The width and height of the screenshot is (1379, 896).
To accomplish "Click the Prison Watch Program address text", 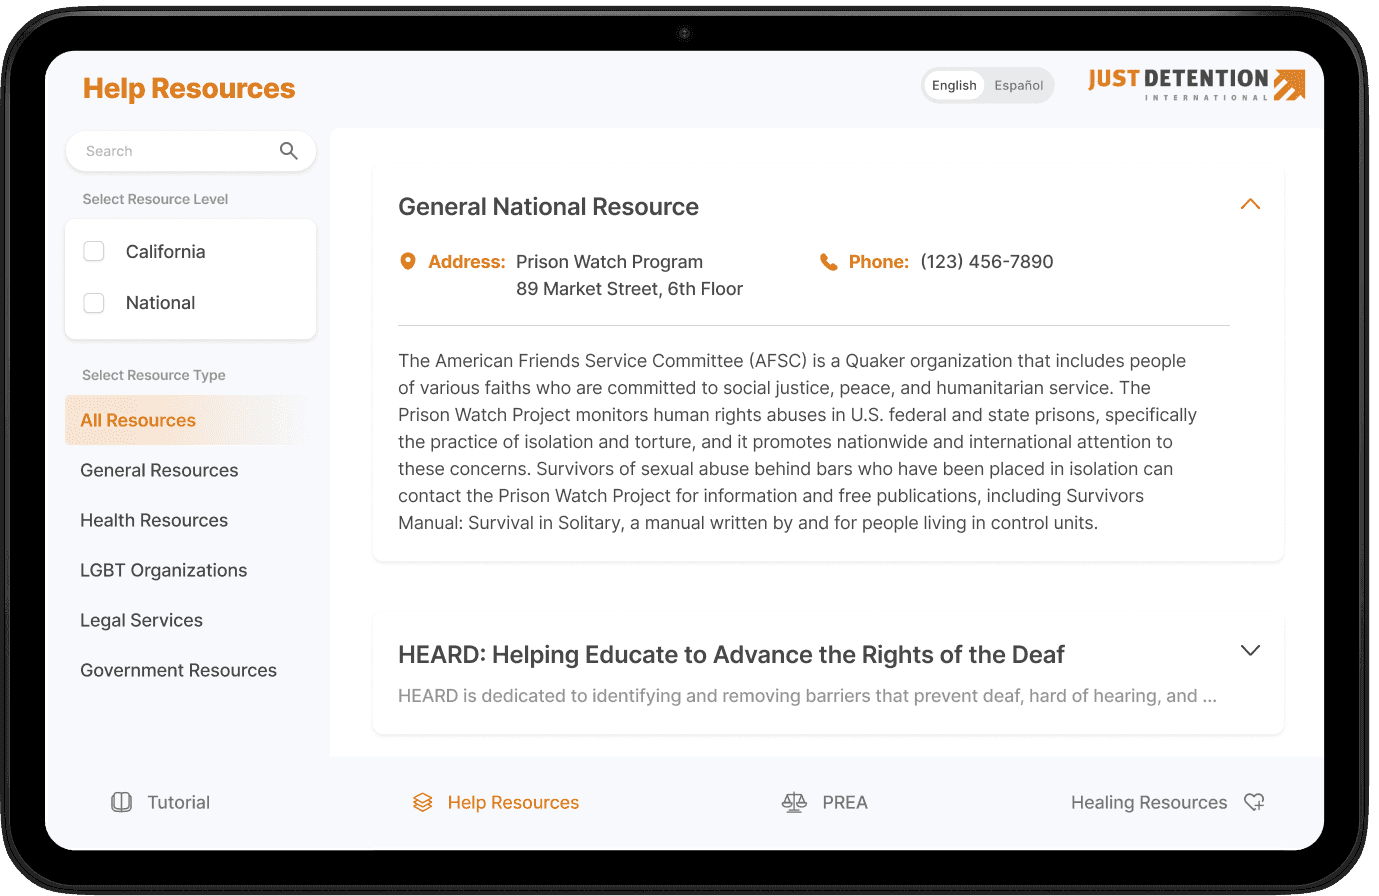I will click(x=610, y=262).
